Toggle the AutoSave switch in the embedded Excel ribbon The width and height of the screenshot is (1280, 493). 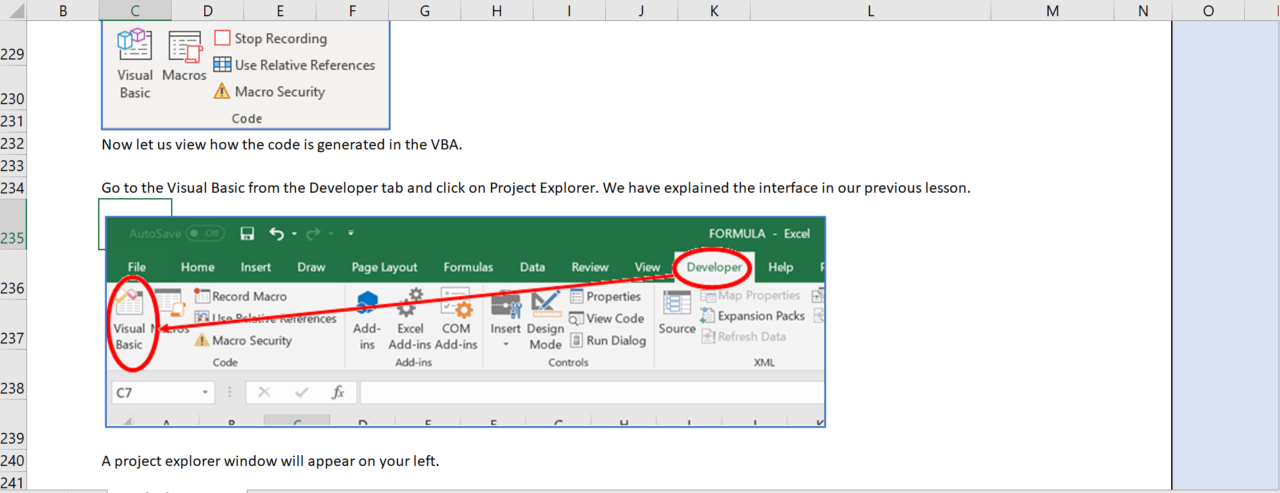tap(205, 233)
